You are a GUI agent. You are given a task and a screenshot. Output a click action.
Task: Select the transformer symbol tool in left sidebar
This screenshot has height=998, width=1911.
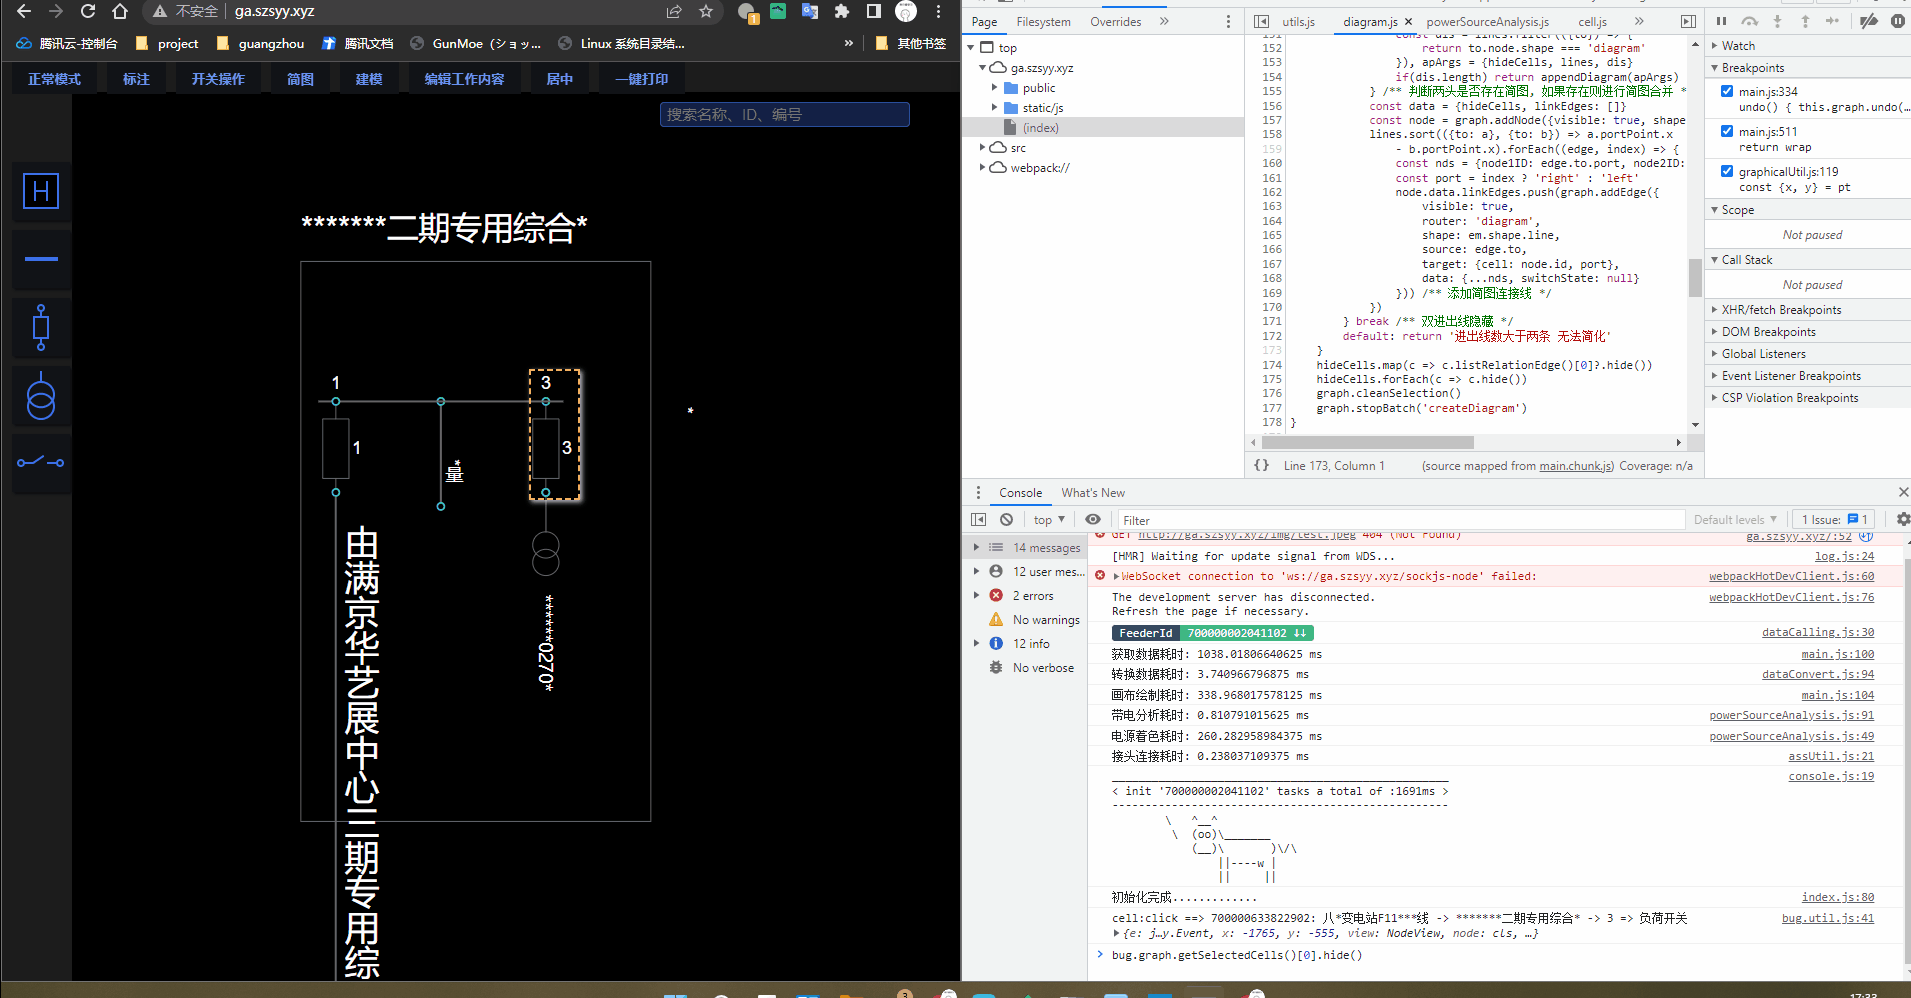click(x=40, y=396)
